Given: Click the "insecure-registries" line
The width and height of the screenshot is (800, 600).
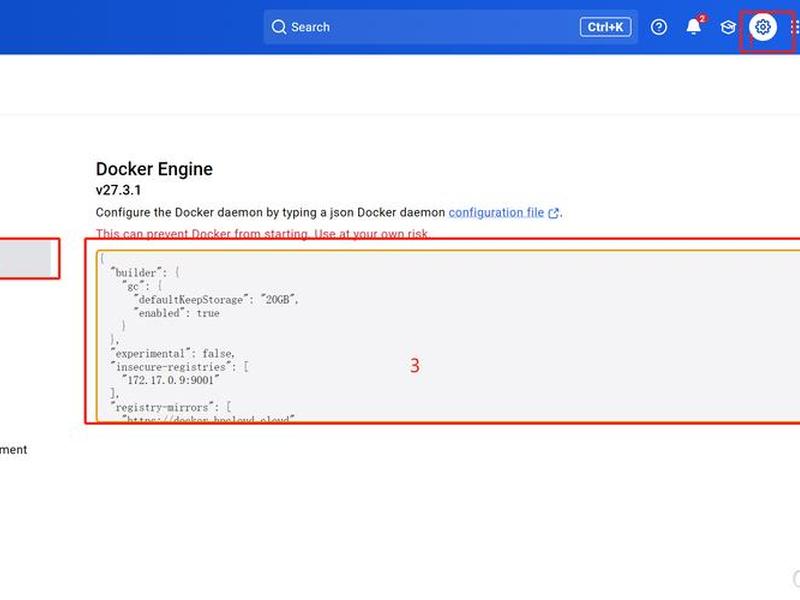Looking at the screenshot, I should (x=180, y=367).
